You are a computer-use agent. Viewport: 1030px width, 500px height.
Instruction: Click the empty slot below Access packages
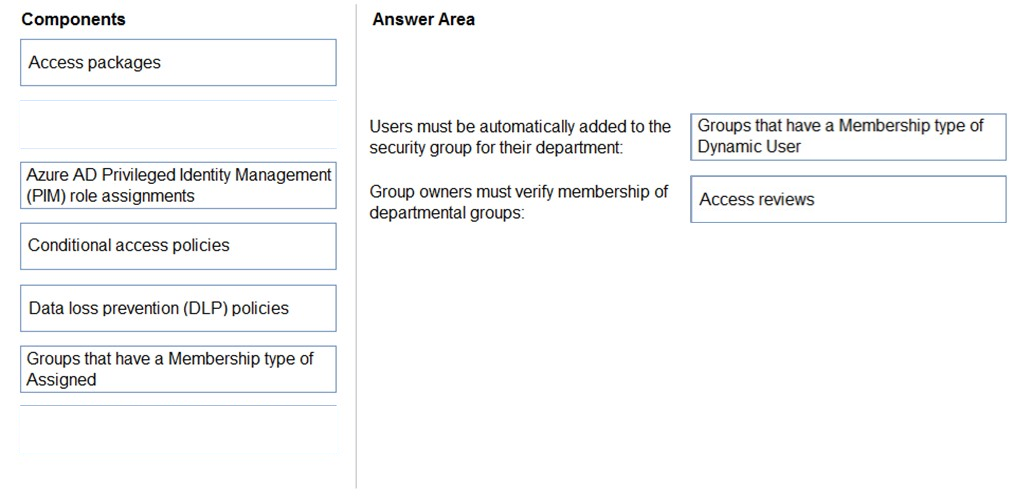coord(178,124)
